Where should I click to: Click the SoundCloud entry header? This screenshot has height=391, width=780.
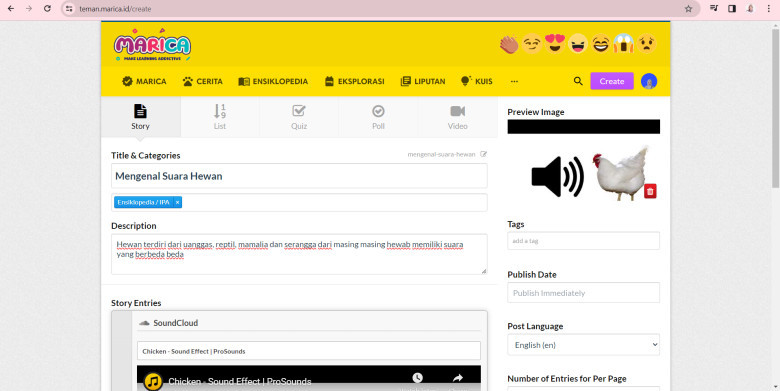309,323
